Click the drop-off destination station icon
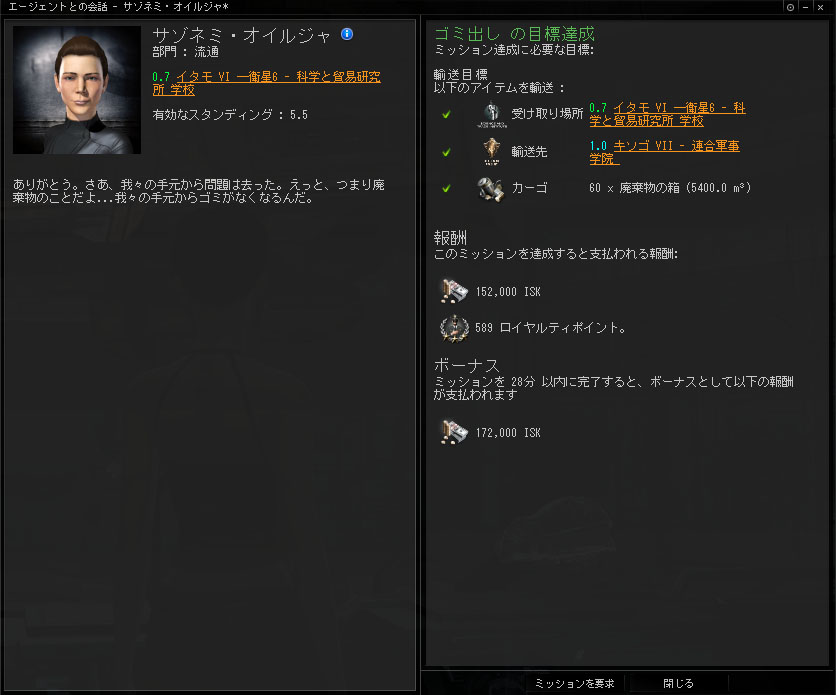836x695 pixels. click(492, 152)
